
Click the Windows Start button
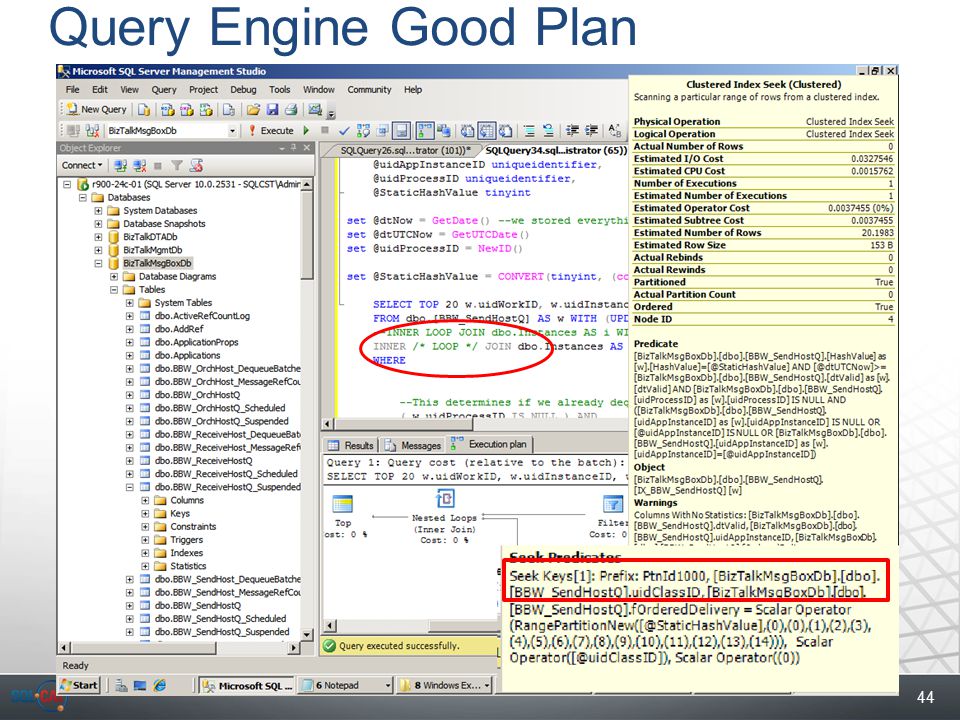(x=79, y=685)
